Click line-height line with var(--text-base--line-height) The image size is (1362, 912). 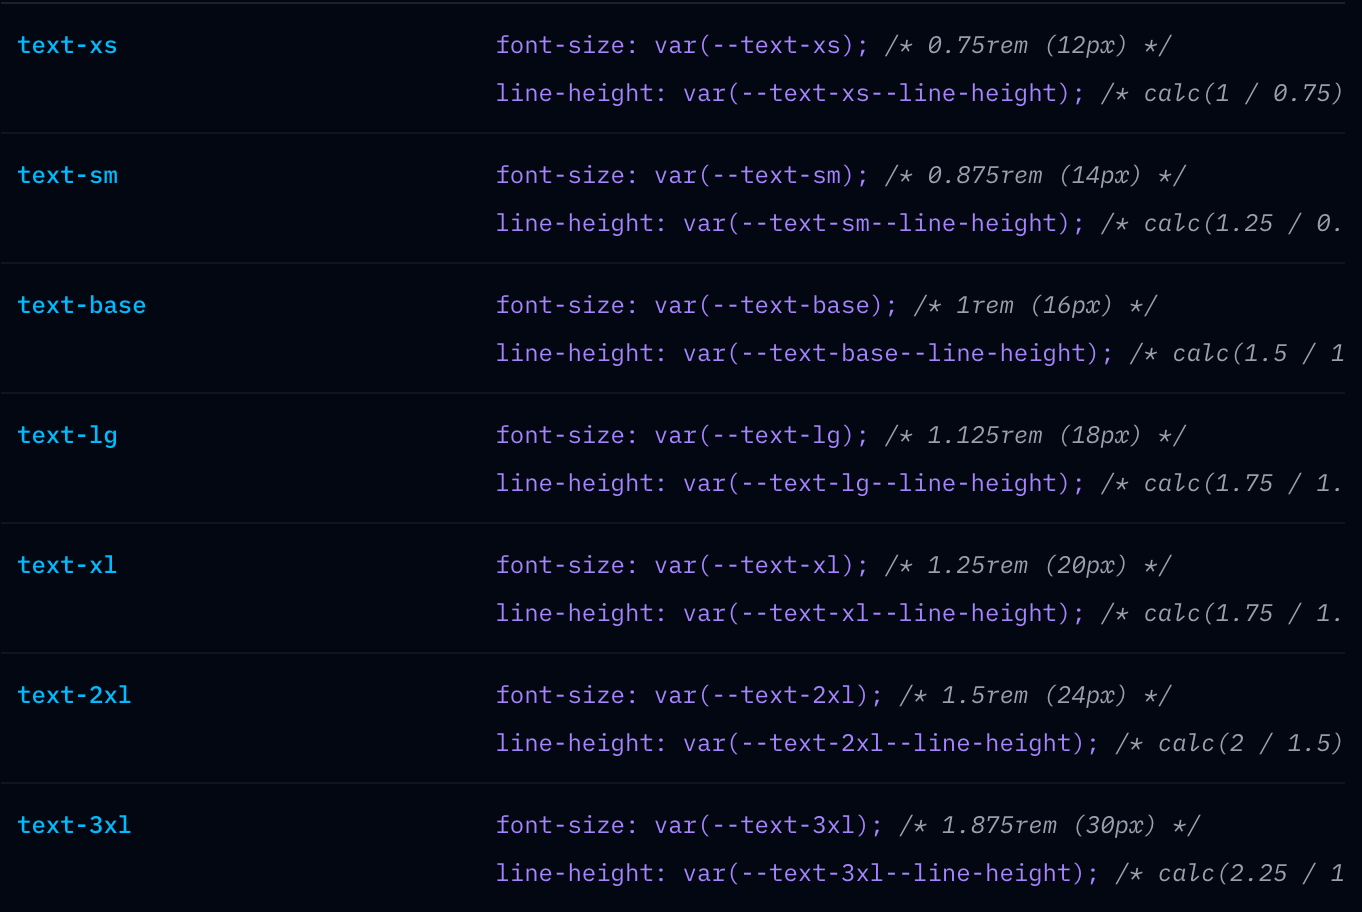click(919, 354)
